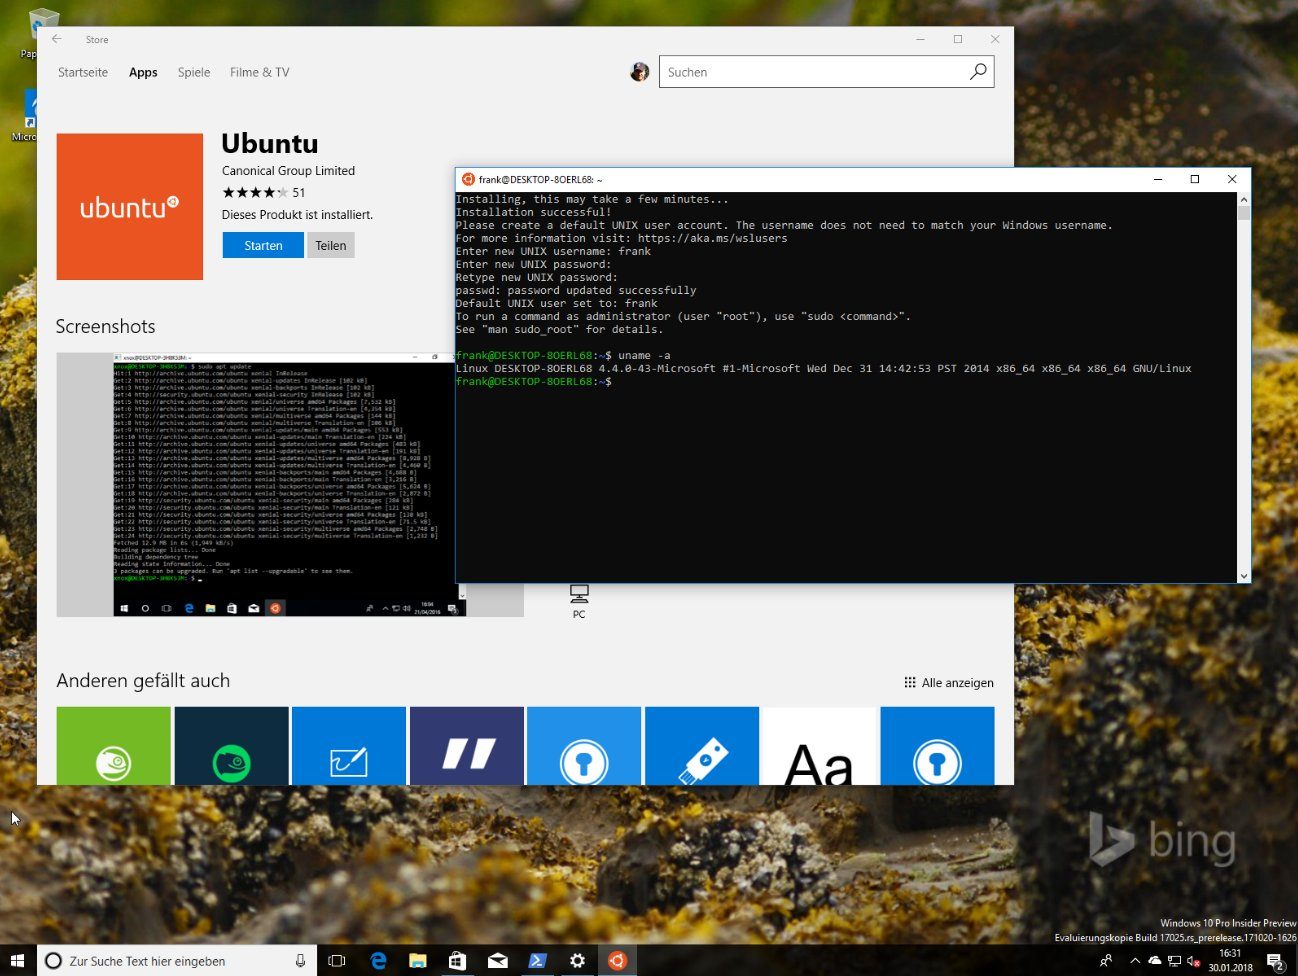1298x976 pixels.
Task: Open the clock and date display
Action: click(1230, 961)
